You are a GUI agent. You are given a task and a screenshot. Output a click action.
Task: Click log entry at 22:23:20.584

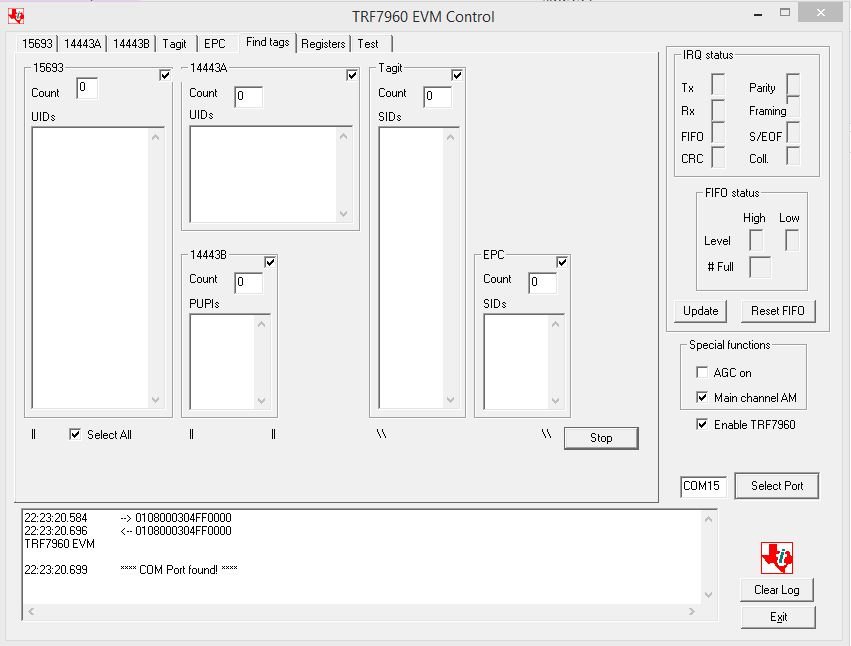[128, 518]
